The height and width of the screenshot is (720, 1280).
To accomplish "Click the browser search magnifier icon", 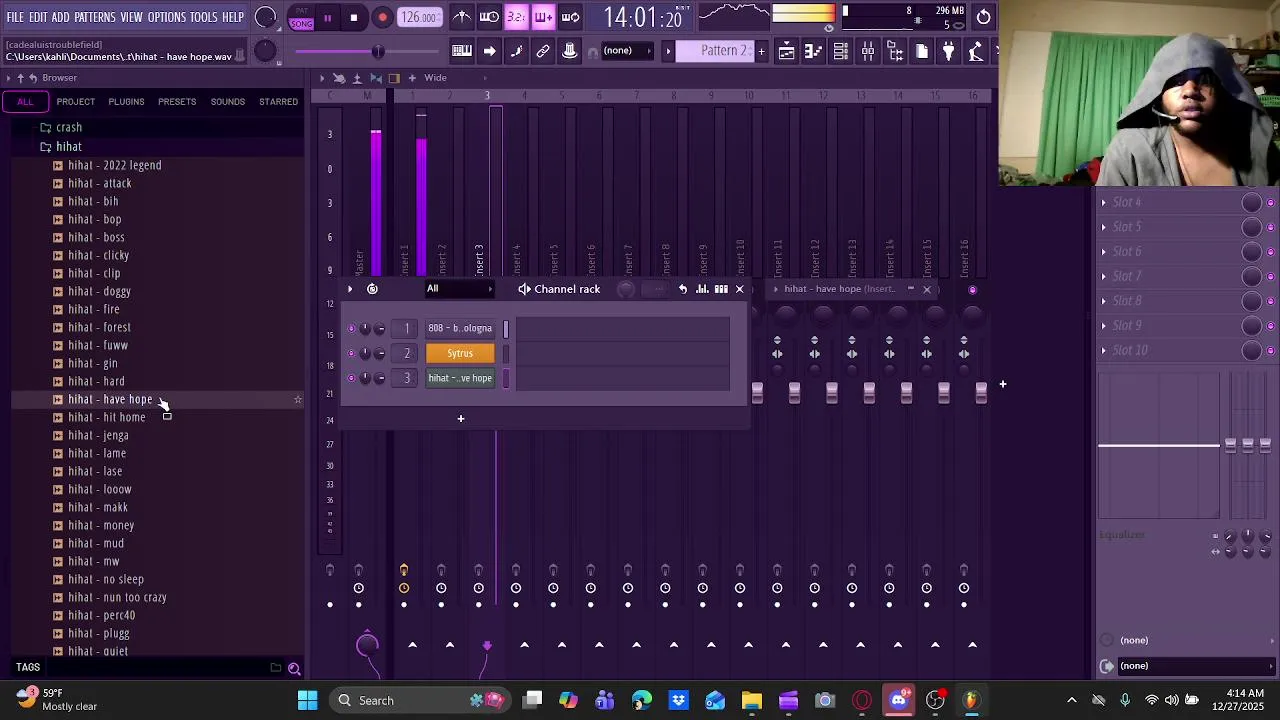I will 294,668.
